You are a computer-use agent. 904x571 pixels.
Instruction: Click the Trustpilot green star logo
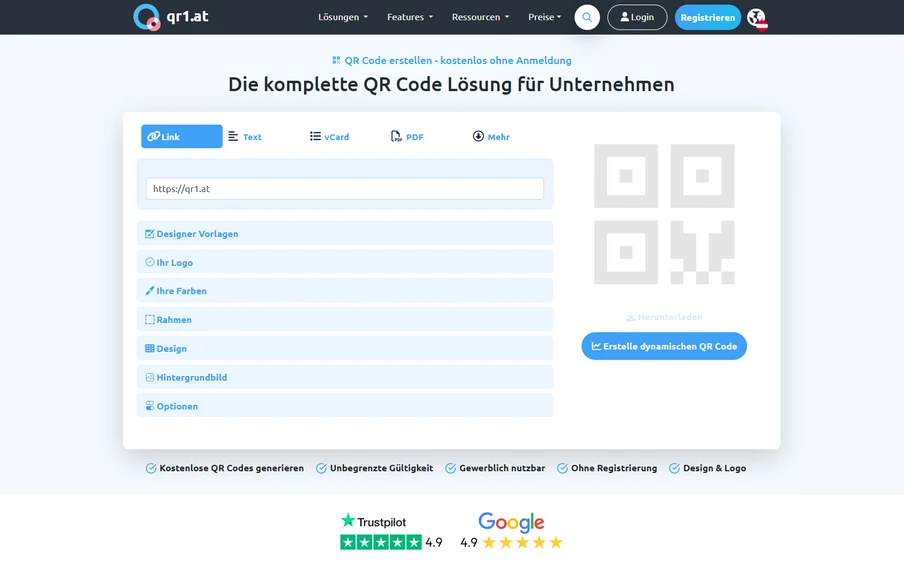tap(348, 521)
